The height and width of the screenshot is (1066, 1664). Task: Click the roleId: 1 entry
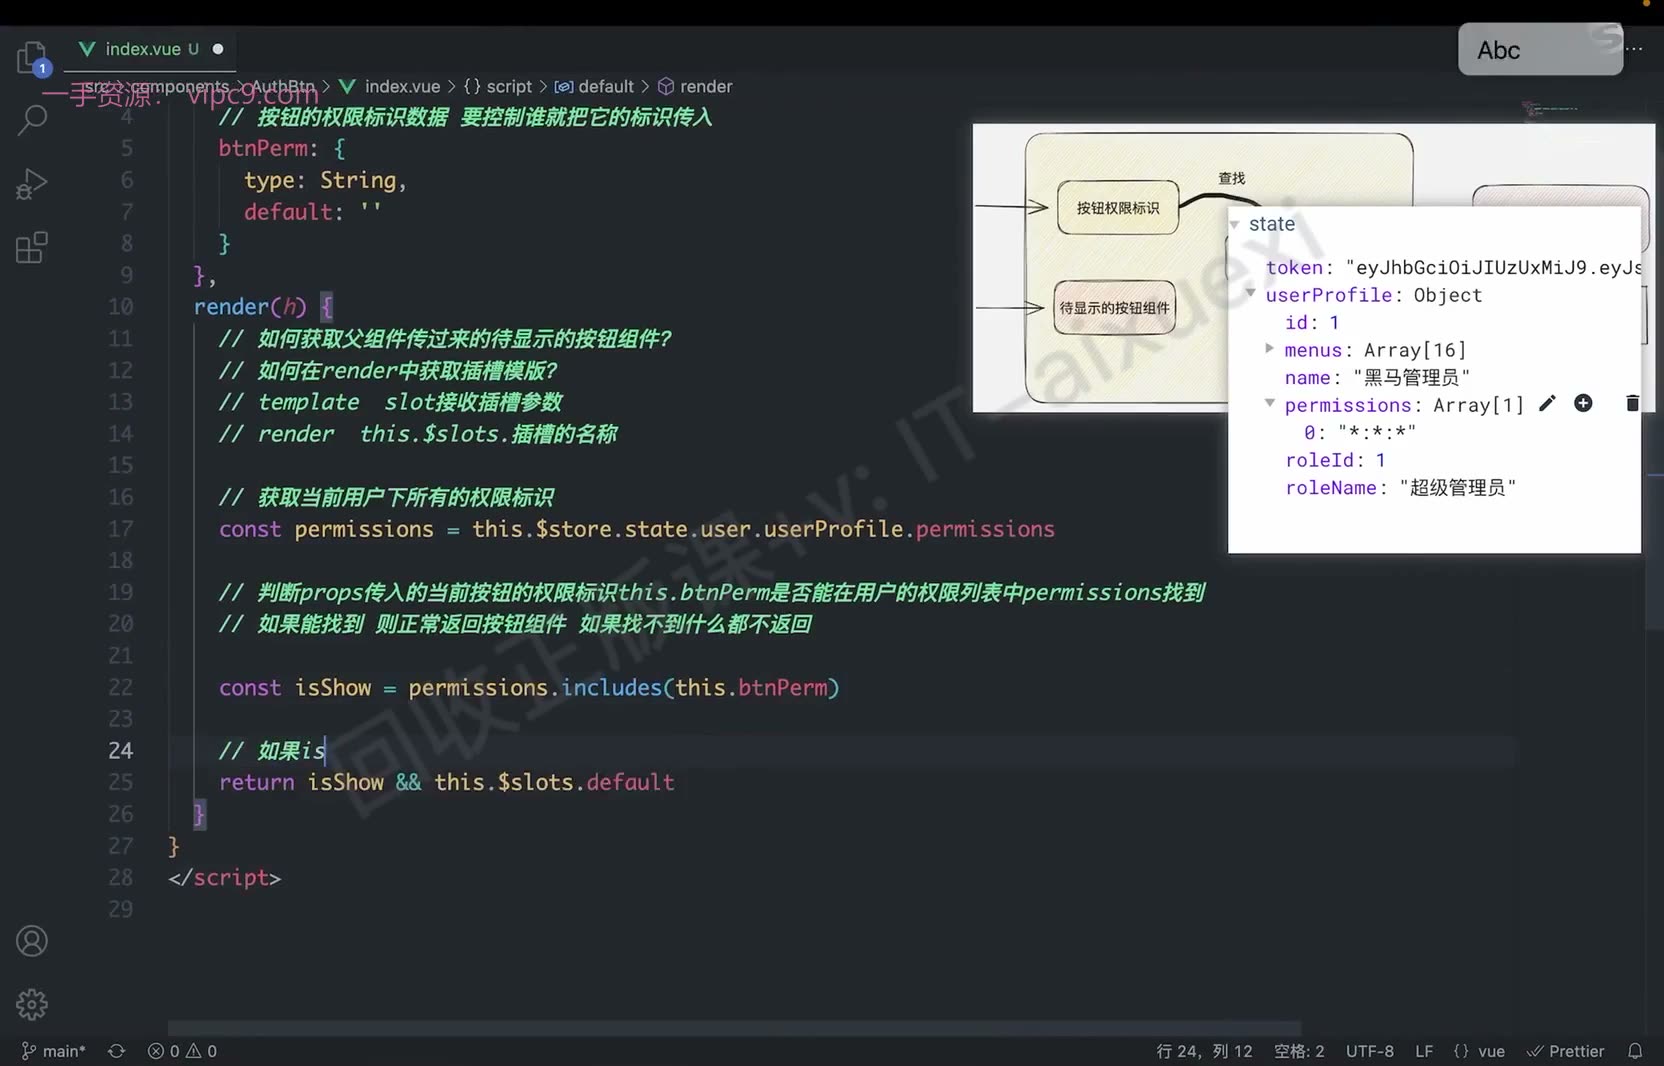(1335, 460)
